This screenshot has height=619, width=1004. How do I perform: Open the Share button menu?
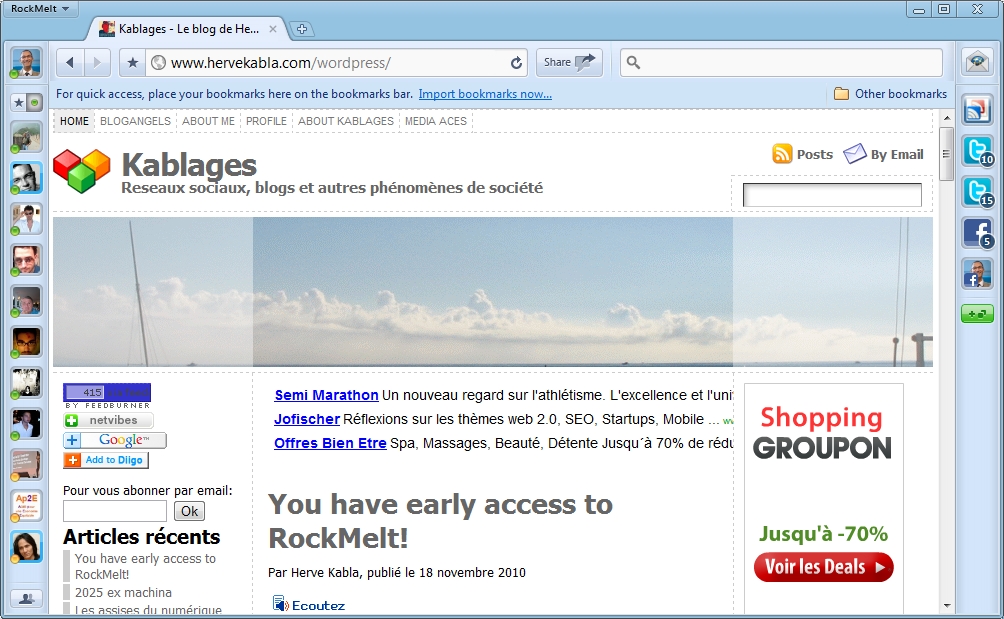[x=569, y=62]
